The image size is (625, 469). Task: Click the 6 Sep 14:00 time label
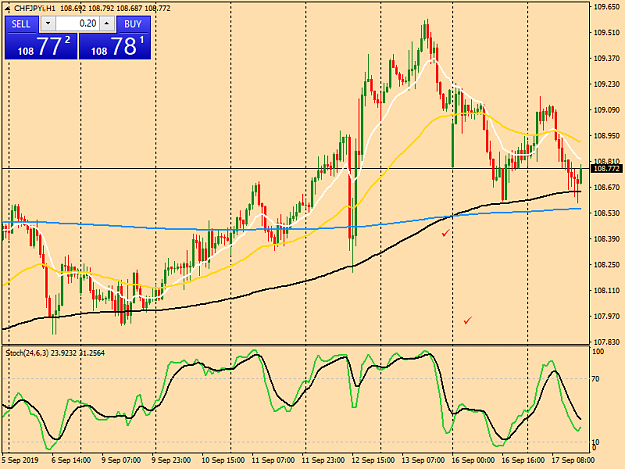[71, 460]
